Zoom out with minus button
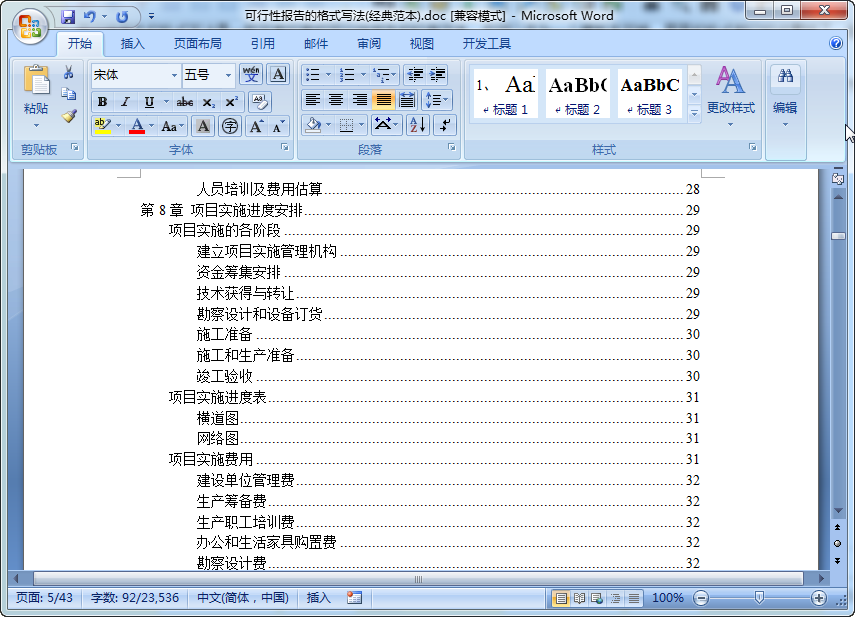The height and width of the screenshot is (617, 855). click(701, 598)
